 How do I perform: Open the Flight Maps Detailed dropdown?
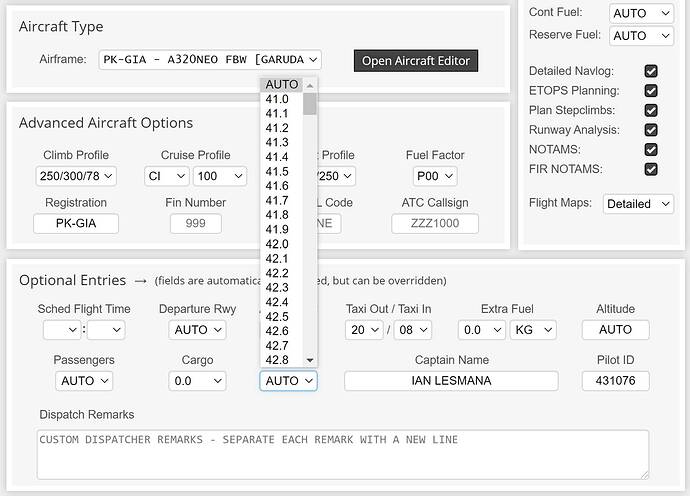pos(640,204)
